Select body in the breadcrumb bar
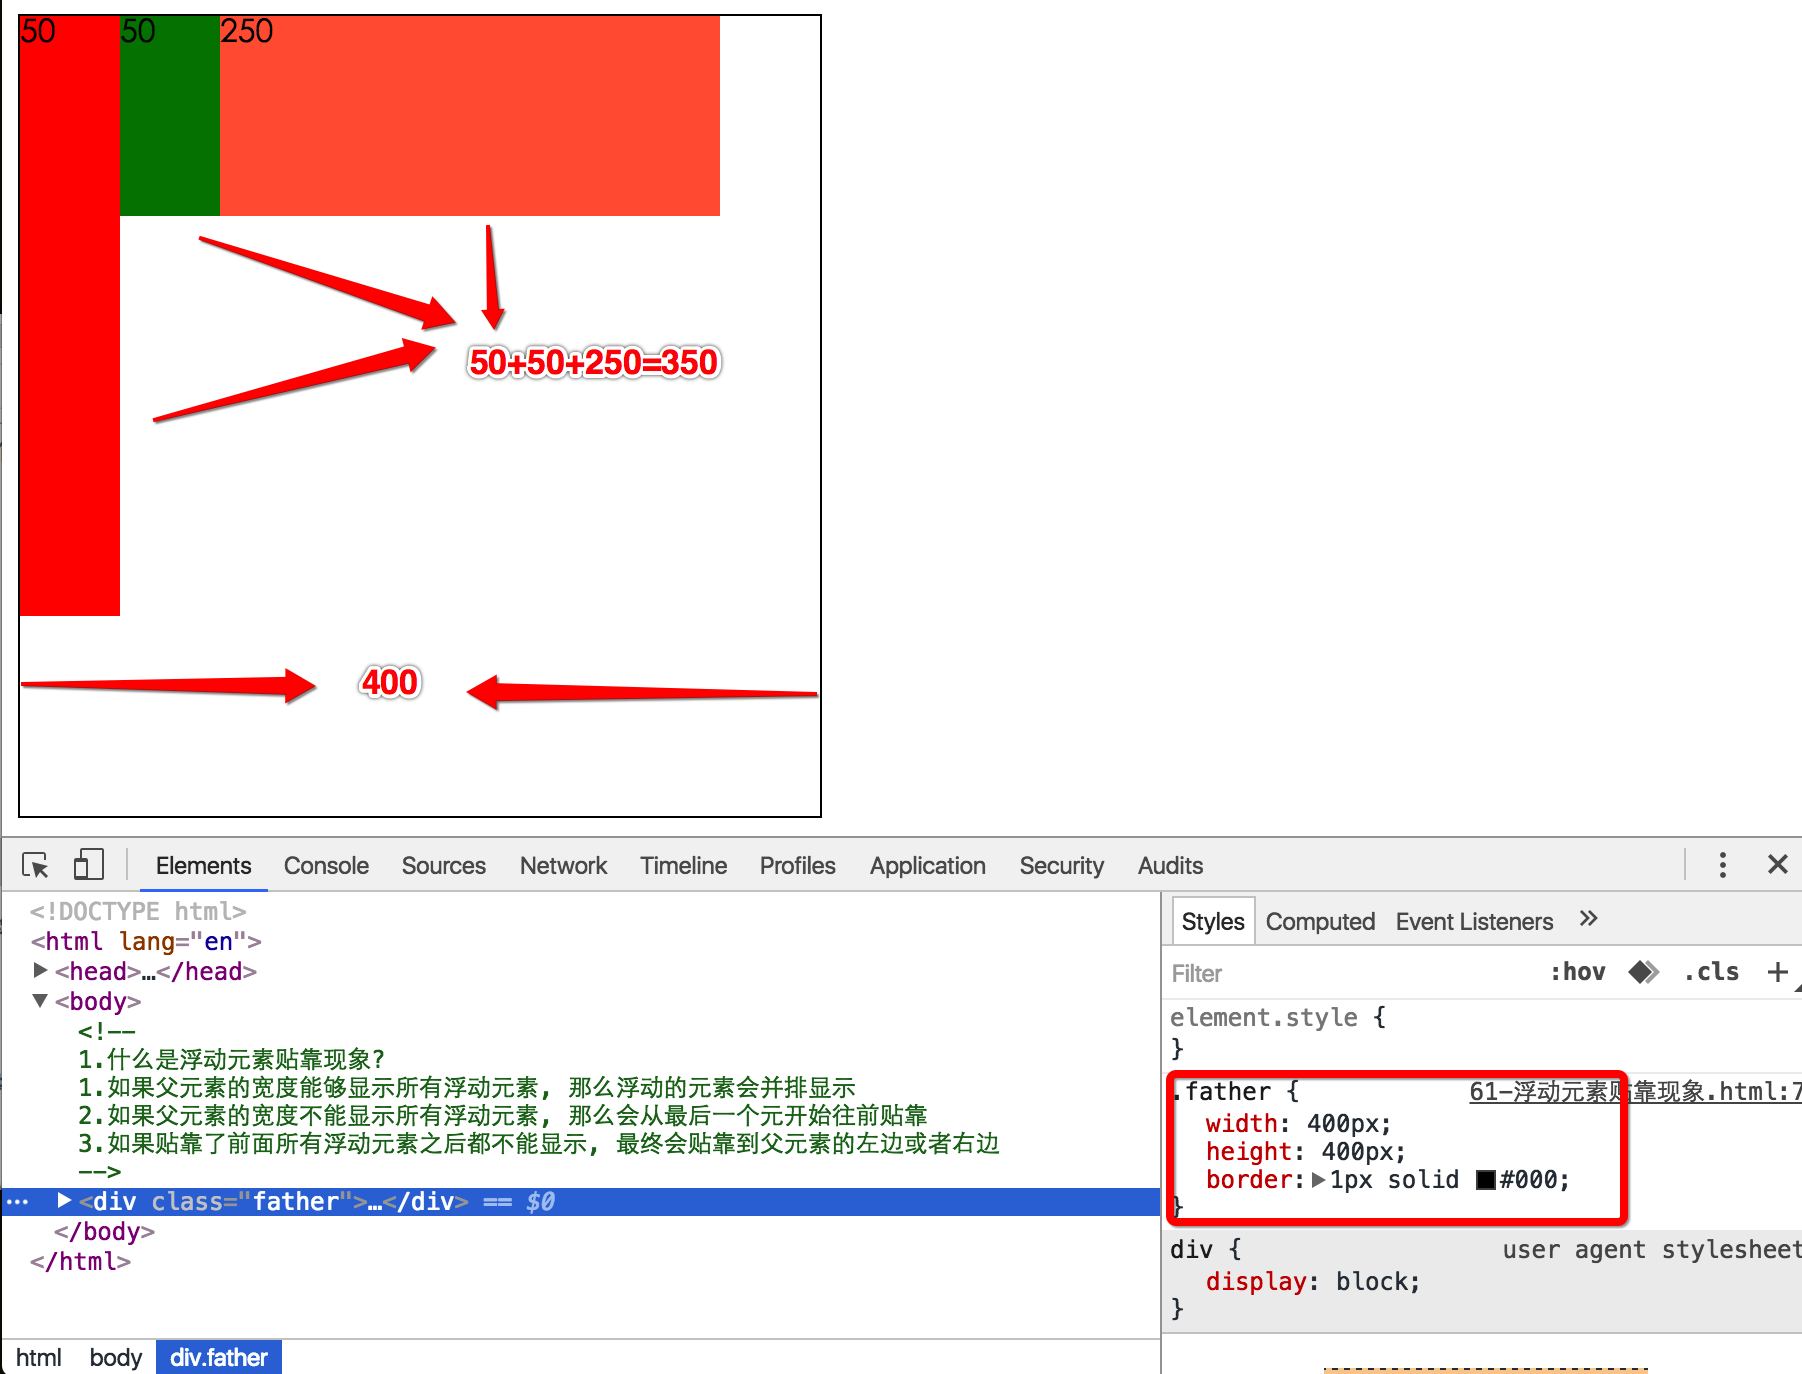Screen dimensions: 1802x1374 pos(115,1357)
